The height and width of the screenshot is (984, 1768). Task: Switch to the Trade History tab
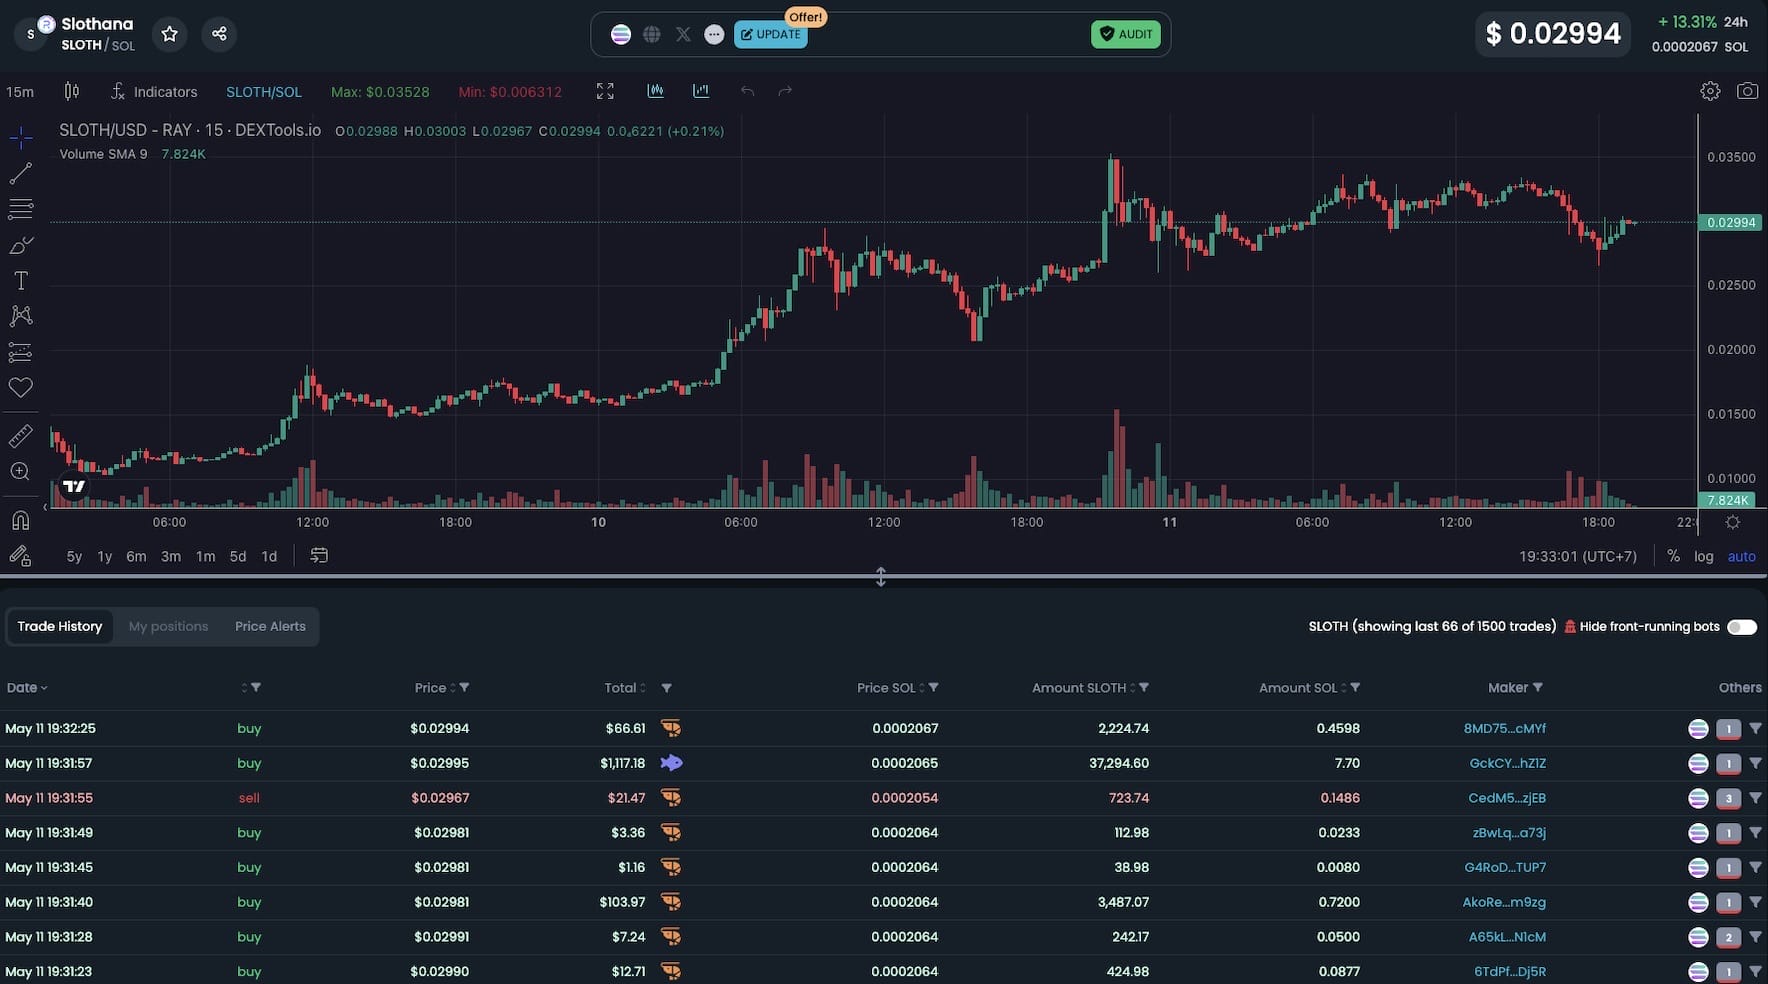point(60,627)
